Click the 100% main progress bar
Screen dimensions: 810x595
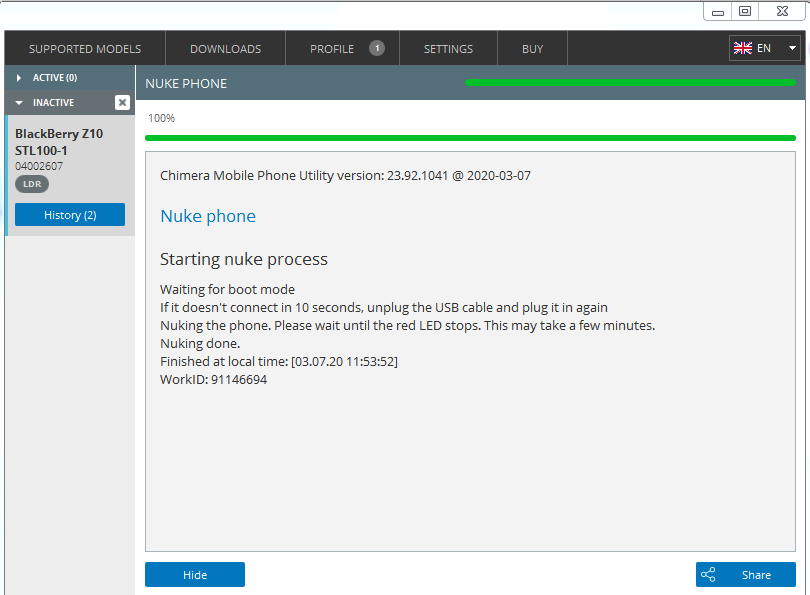coord(470,138)
